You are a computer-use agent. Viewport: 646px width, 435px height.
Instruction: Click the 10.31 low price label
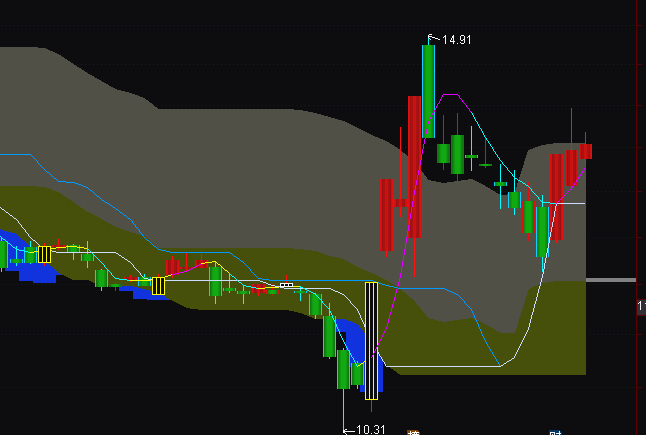click(x=371, y=429)
